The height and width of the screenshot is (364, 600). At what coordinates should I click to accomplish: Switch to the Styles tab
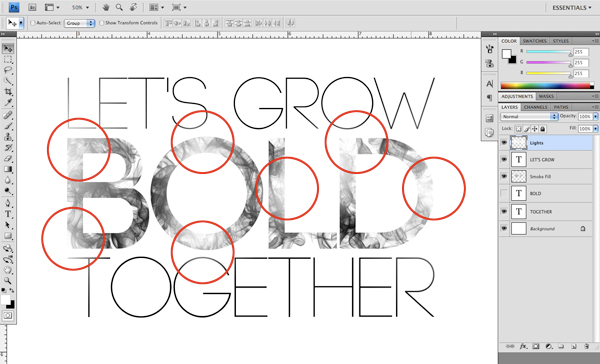(561, 41)
